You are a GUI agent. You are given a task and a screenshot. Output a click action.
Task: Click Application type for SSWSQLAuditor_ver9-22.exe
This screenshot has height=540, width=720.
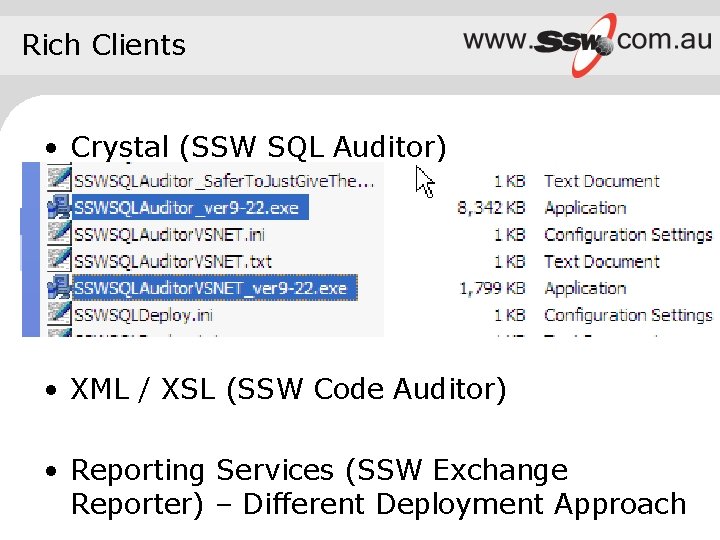pos(585,208)
